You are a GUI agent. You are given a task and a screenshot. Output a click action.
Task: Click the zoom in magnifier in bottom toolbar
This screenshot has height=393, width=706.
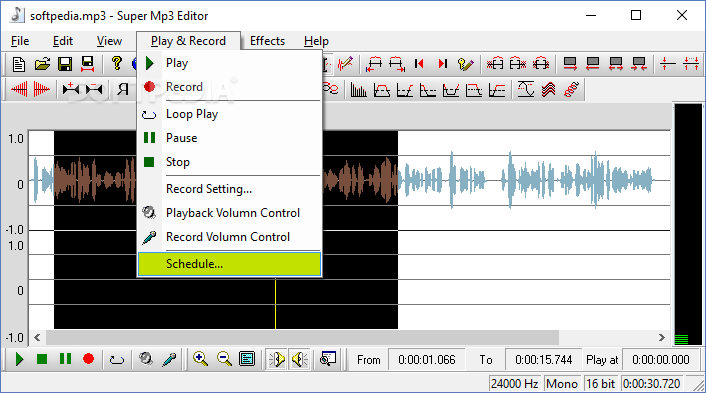pyautogui.click(x=200, y=359)
